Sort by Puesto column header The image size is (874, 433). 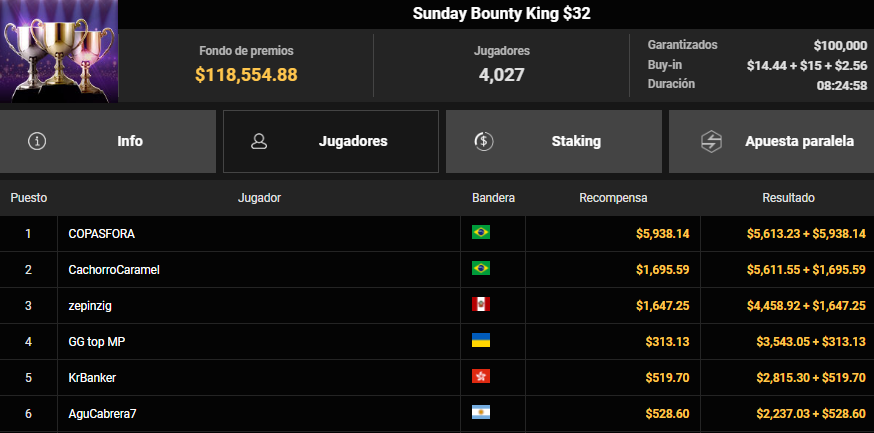29,198
